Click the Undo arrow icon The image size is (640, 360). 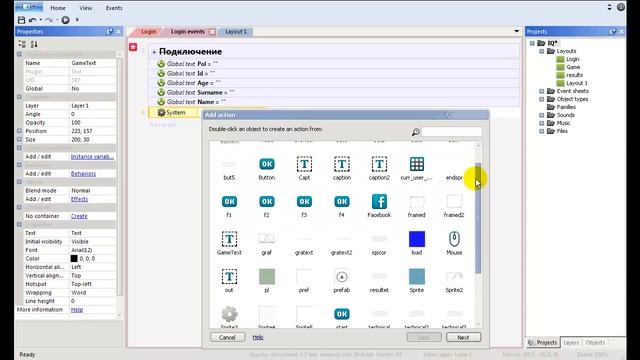(33, 20)
